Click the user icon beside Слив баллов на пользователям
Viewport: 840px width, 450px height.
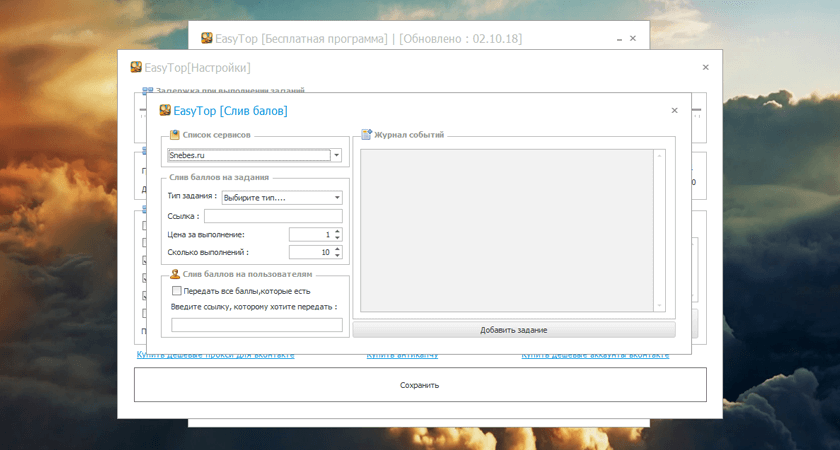pyautogui.click(x=175, y=274)
